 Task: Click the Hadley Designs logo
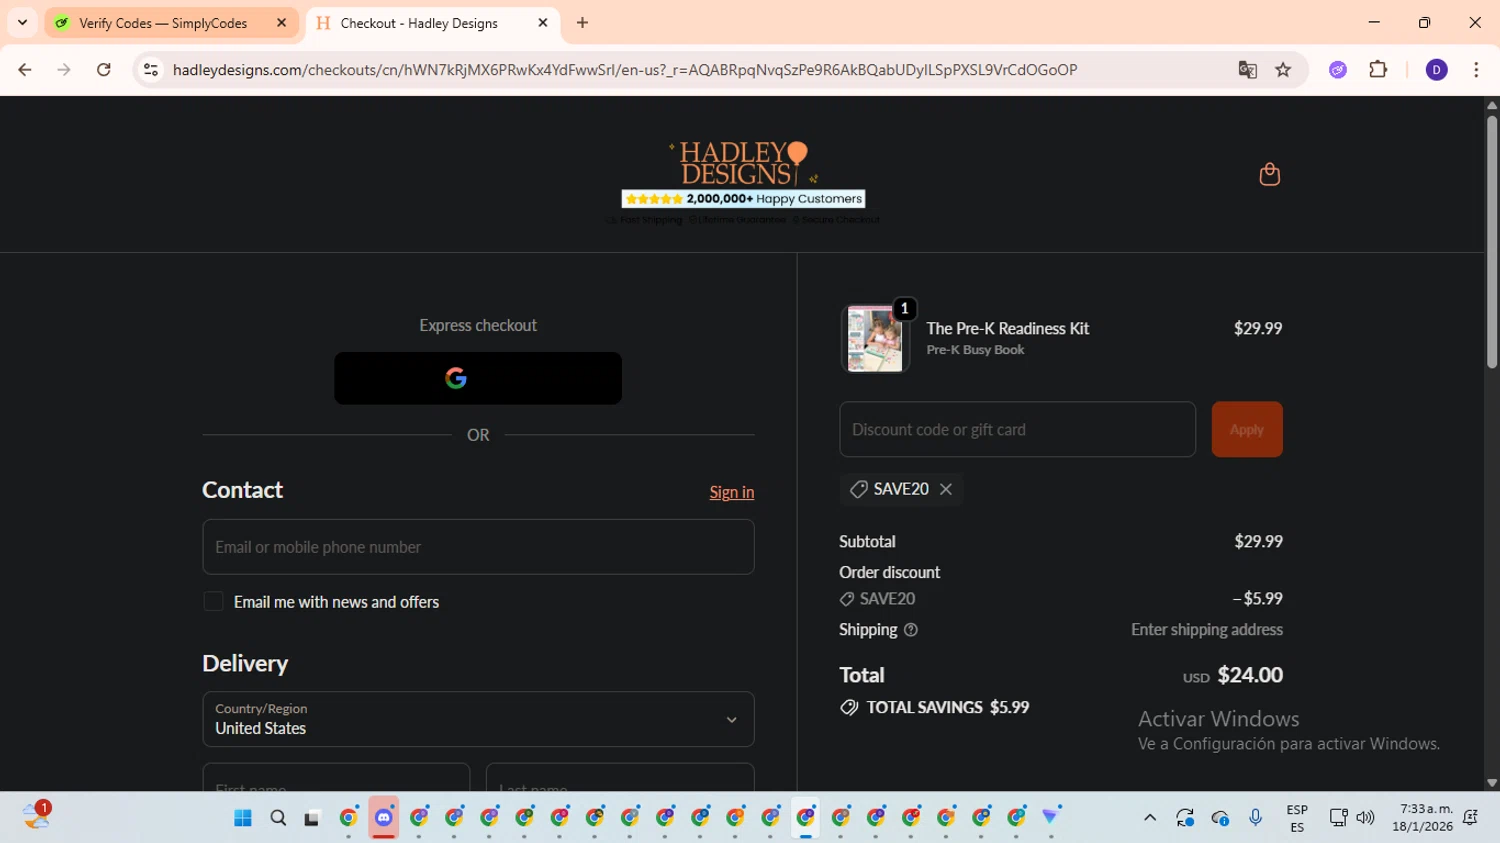click(x=742, y=163)
